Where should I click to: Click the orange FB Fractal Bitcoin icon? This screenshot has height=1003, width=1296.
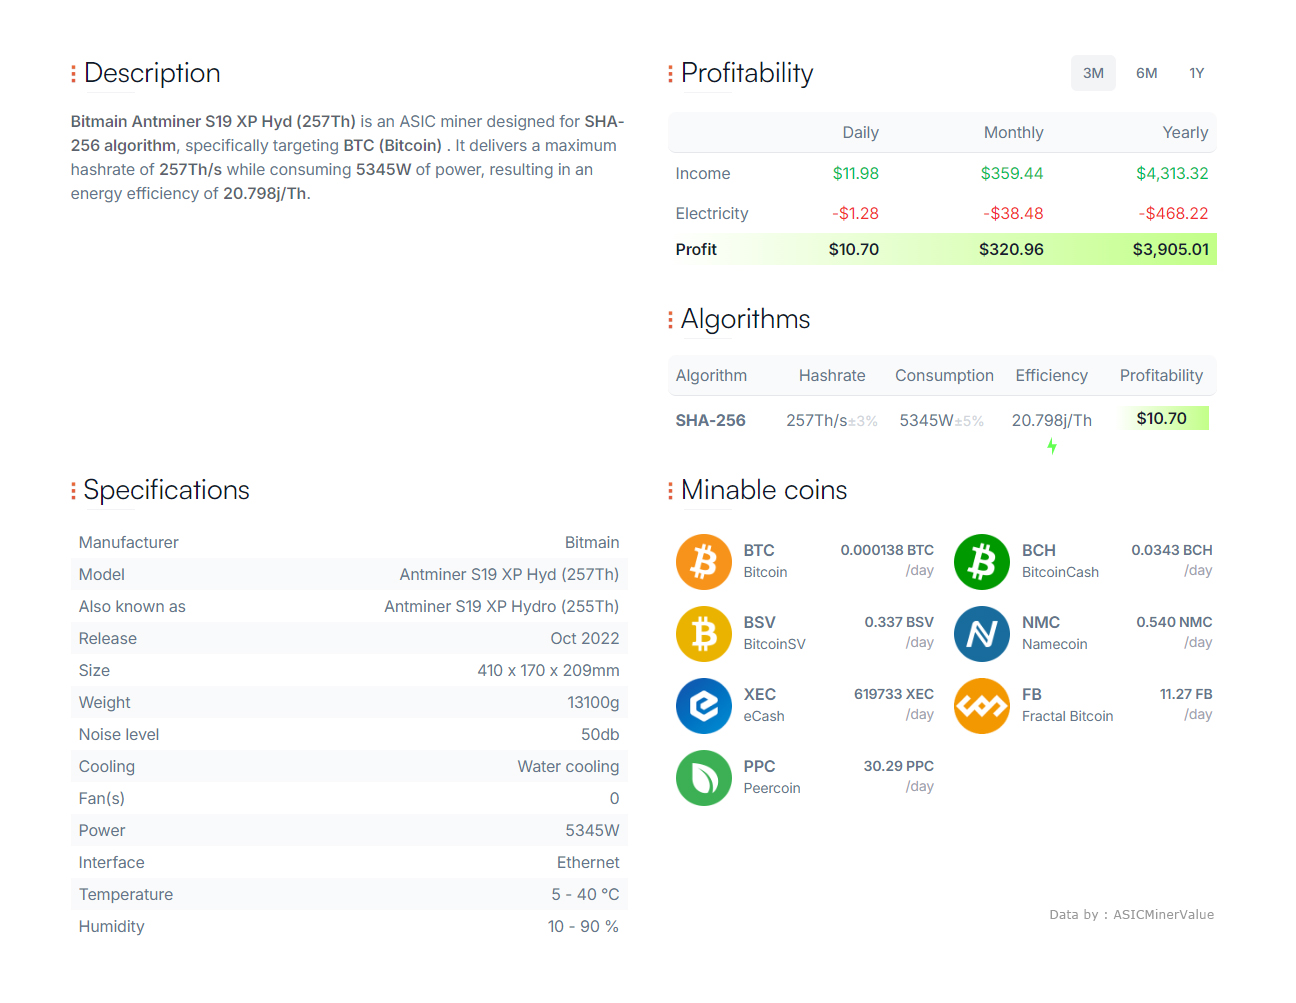(x=982, y=706)
